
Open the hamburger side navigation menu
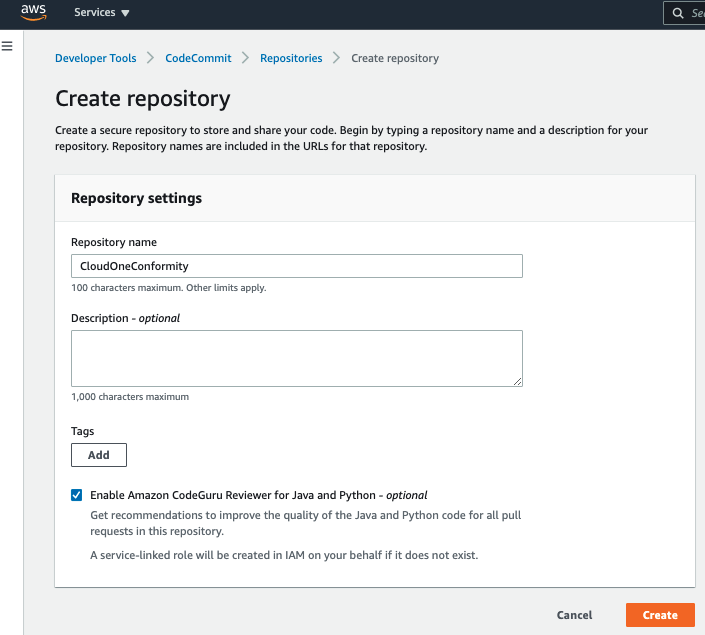tap(7, 46)
